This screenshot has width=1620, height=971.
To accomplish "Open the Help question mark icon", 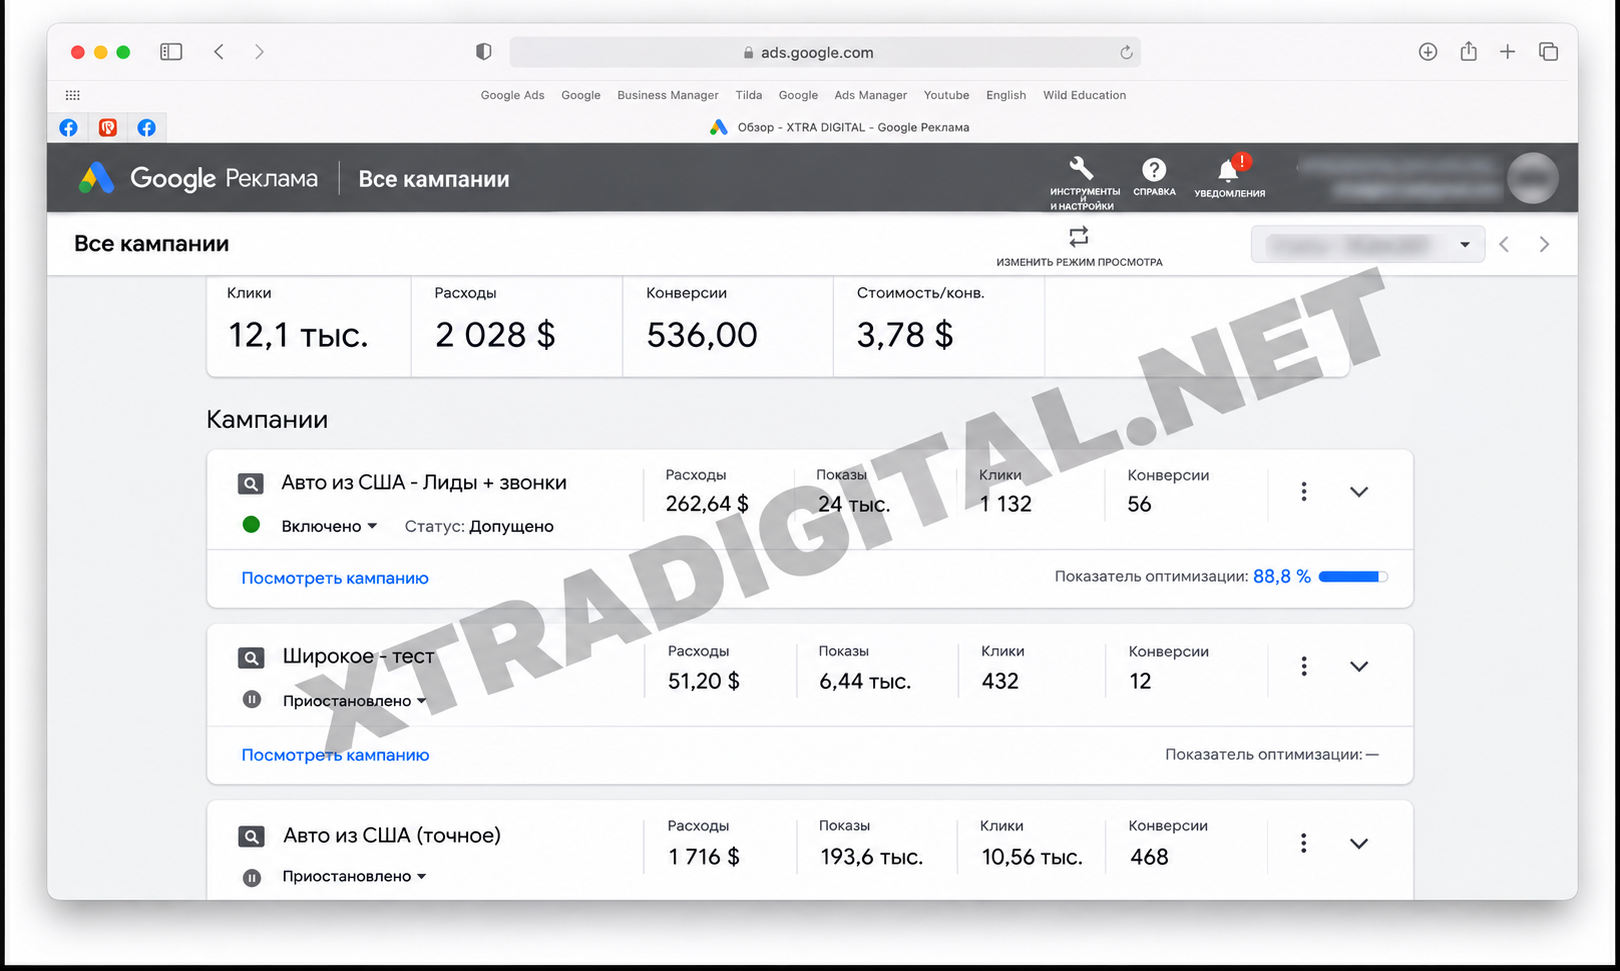I will tap(1154, 169).
